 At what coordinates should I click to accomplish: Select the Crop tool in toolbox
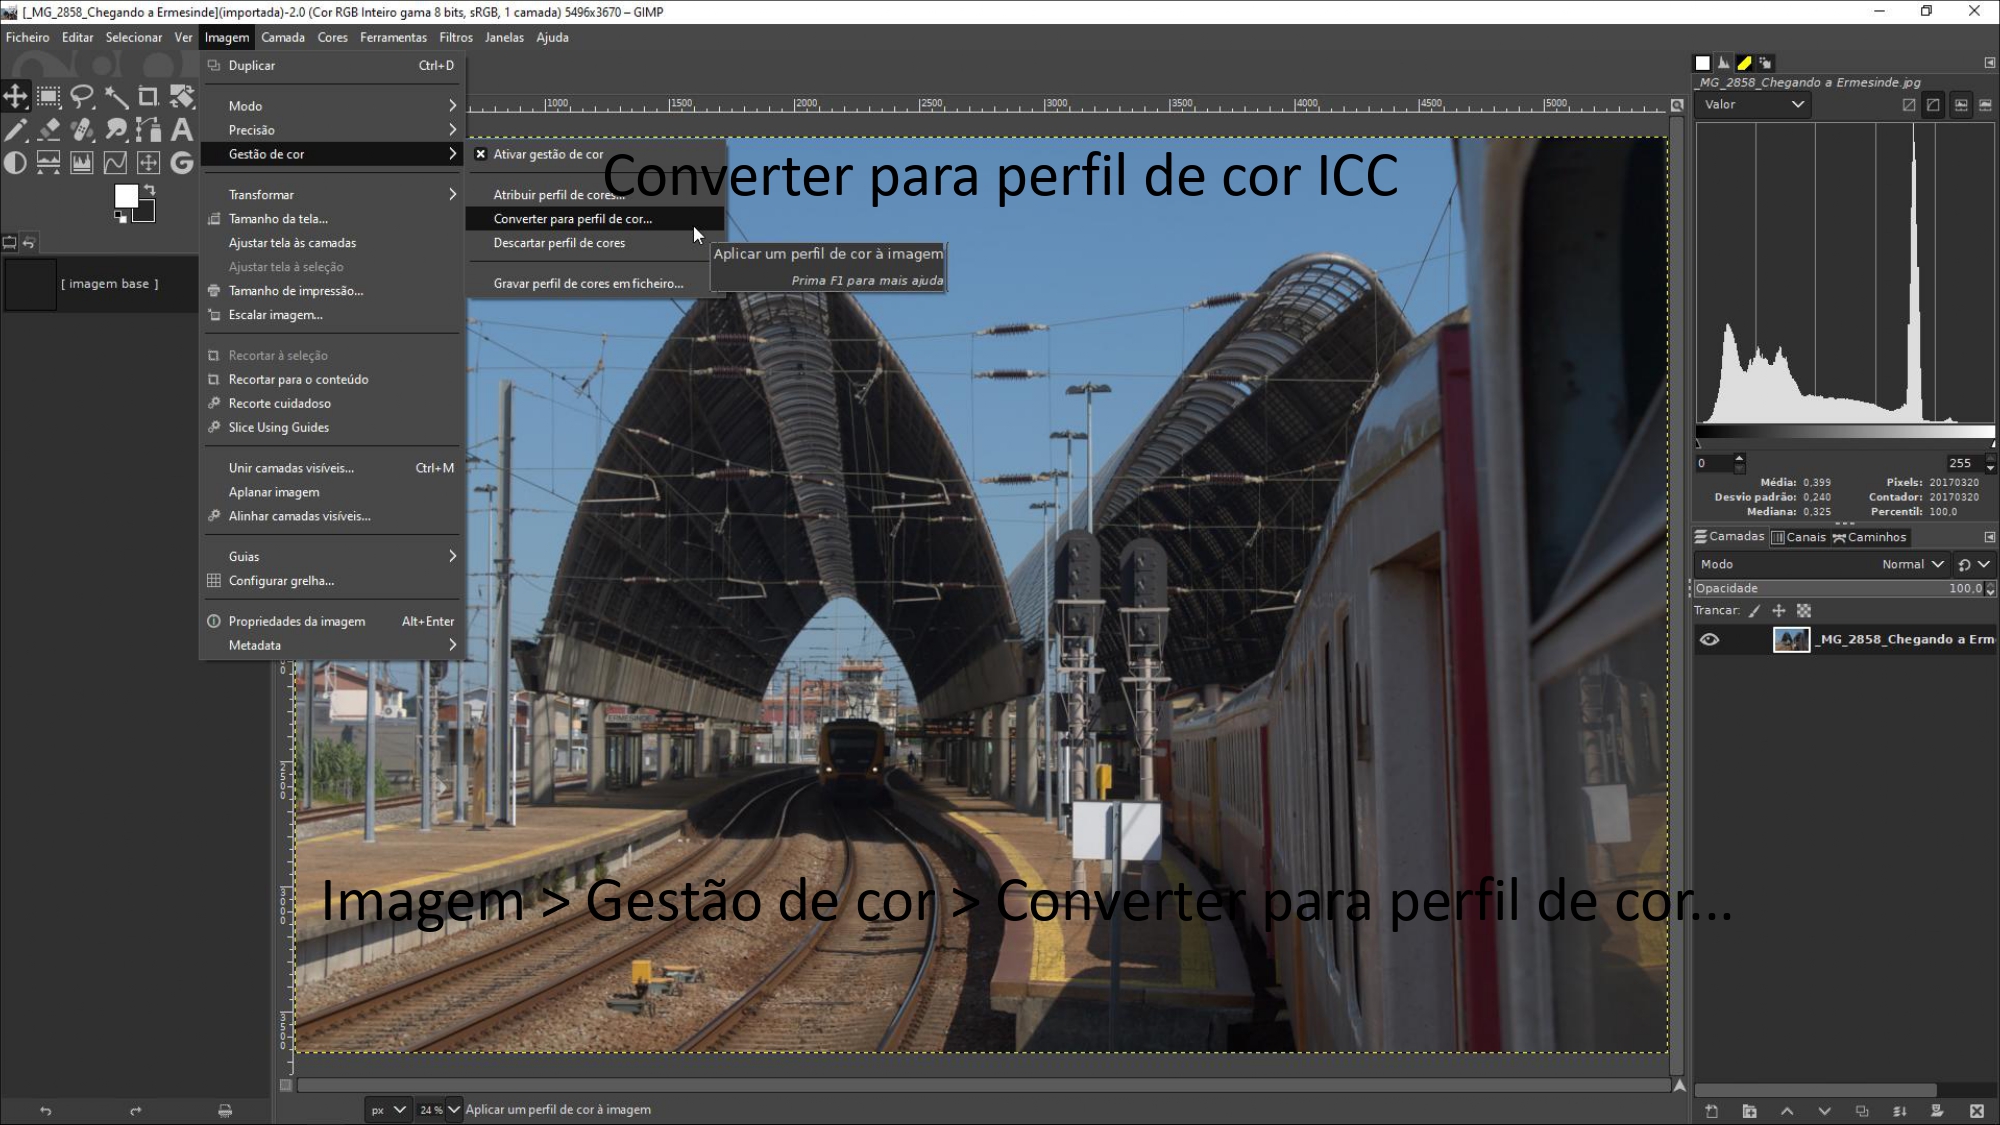point(148,97)
